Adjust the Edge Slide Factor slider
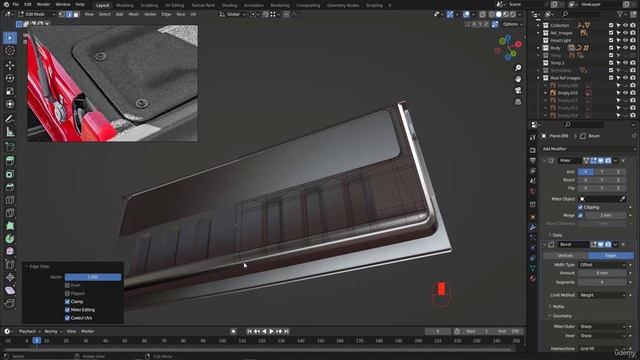The width and height of the screenshot is (640, 360). click(x=93, y=277)
